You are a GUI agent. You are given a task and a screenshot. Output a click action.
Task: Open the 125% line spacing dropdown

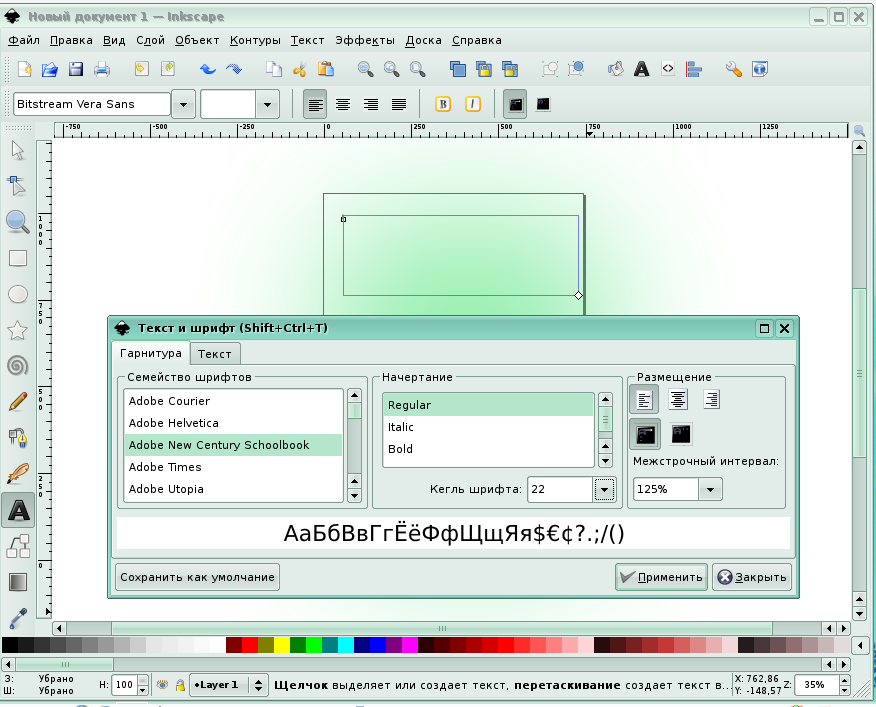(710, 489)
